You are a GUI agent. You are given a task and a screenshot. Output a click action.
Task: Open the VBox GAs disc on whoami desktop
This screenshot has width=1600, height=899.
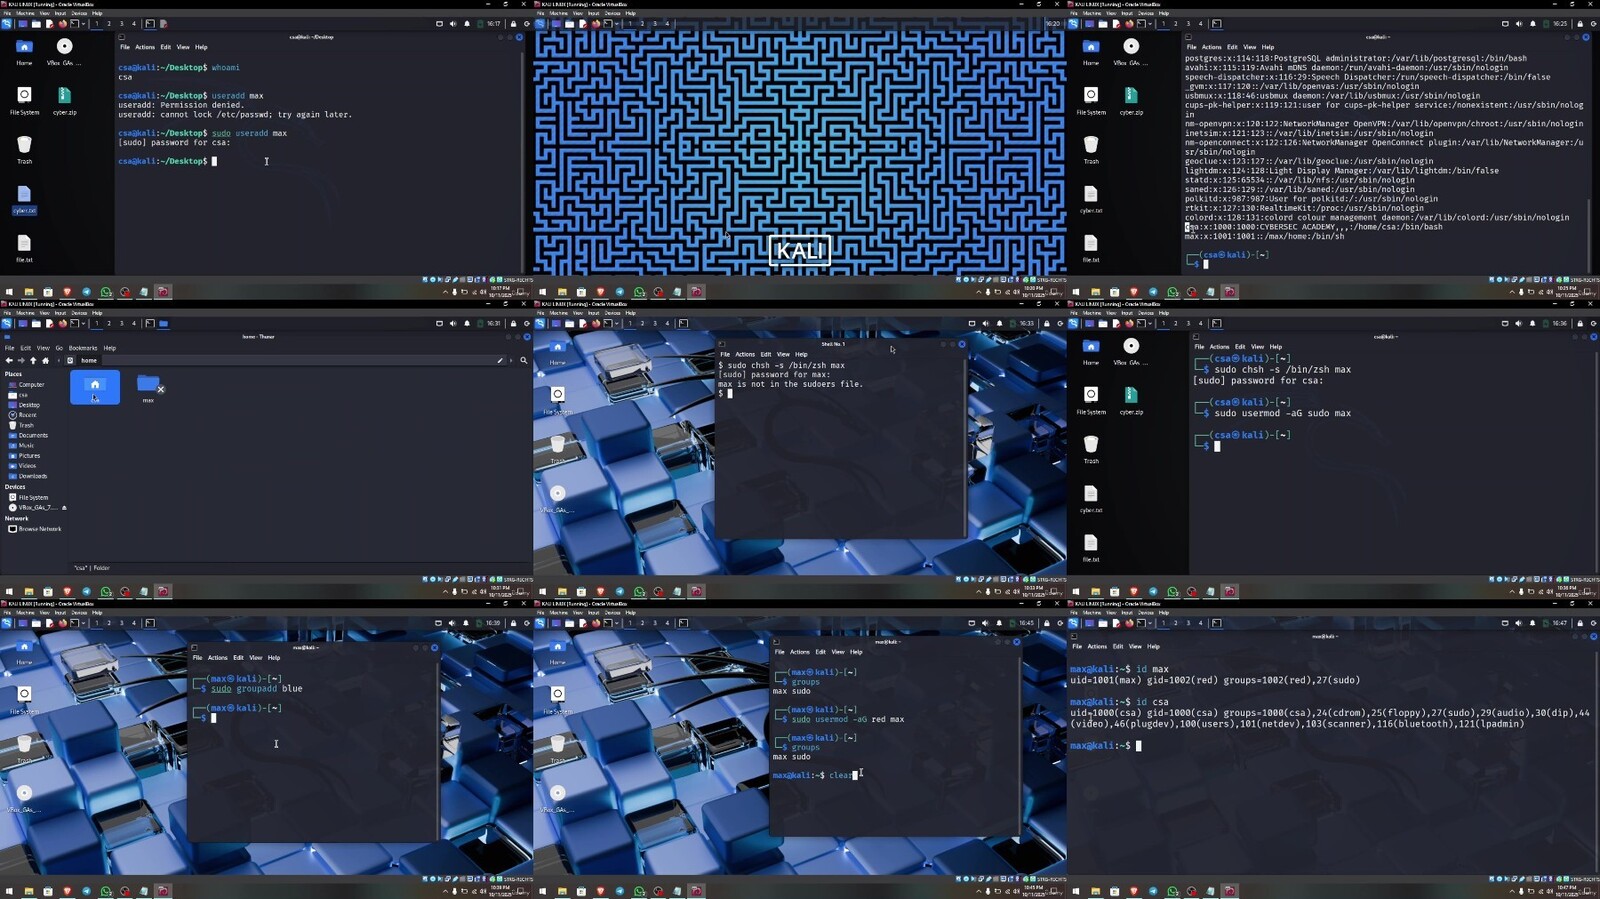coord(64,51)
